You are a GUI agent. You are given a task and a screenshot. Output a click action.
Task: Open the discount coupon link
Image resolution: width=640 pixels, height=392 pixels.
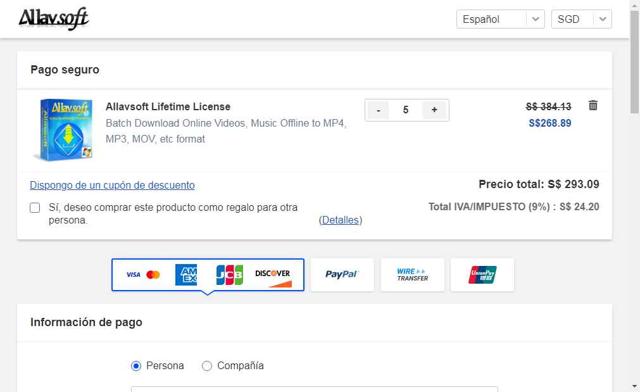[x=112, y=185]
